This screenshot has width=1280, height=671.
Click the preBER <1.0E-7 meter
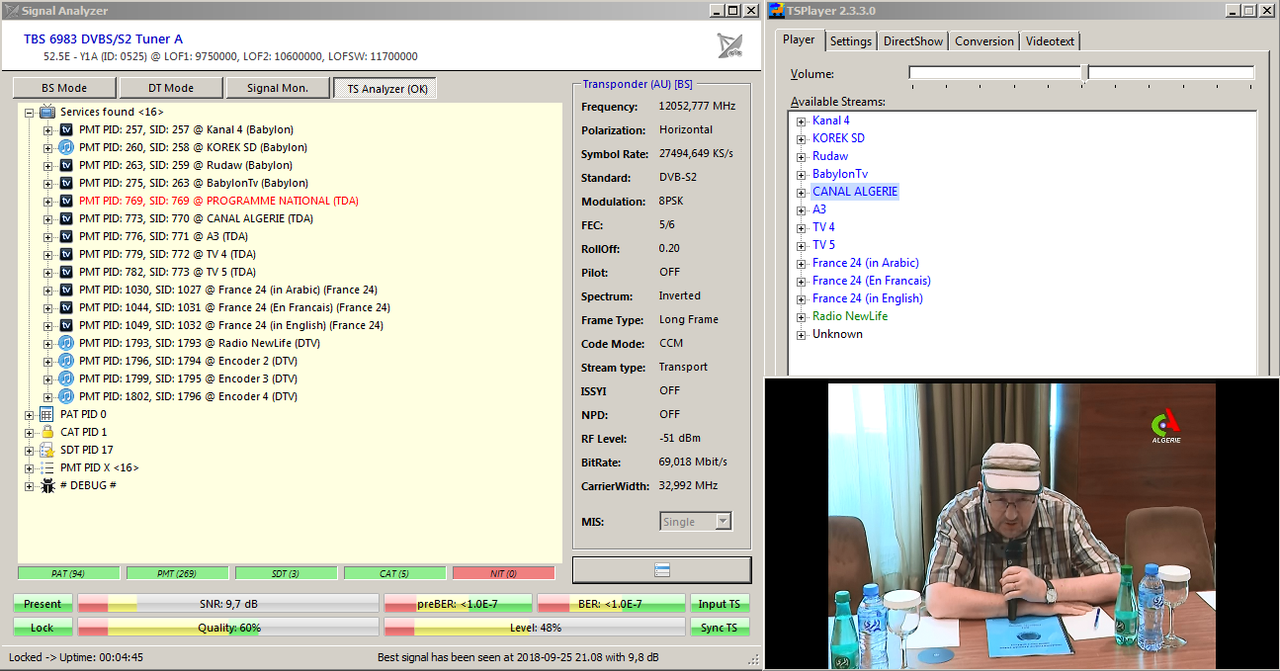pyautogui.click(x=458, y=604)
